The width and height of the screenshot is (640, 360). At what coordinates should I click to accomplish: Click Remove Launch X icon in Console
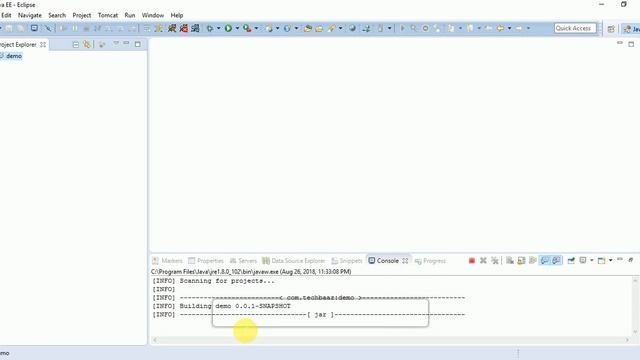point(483,260)
